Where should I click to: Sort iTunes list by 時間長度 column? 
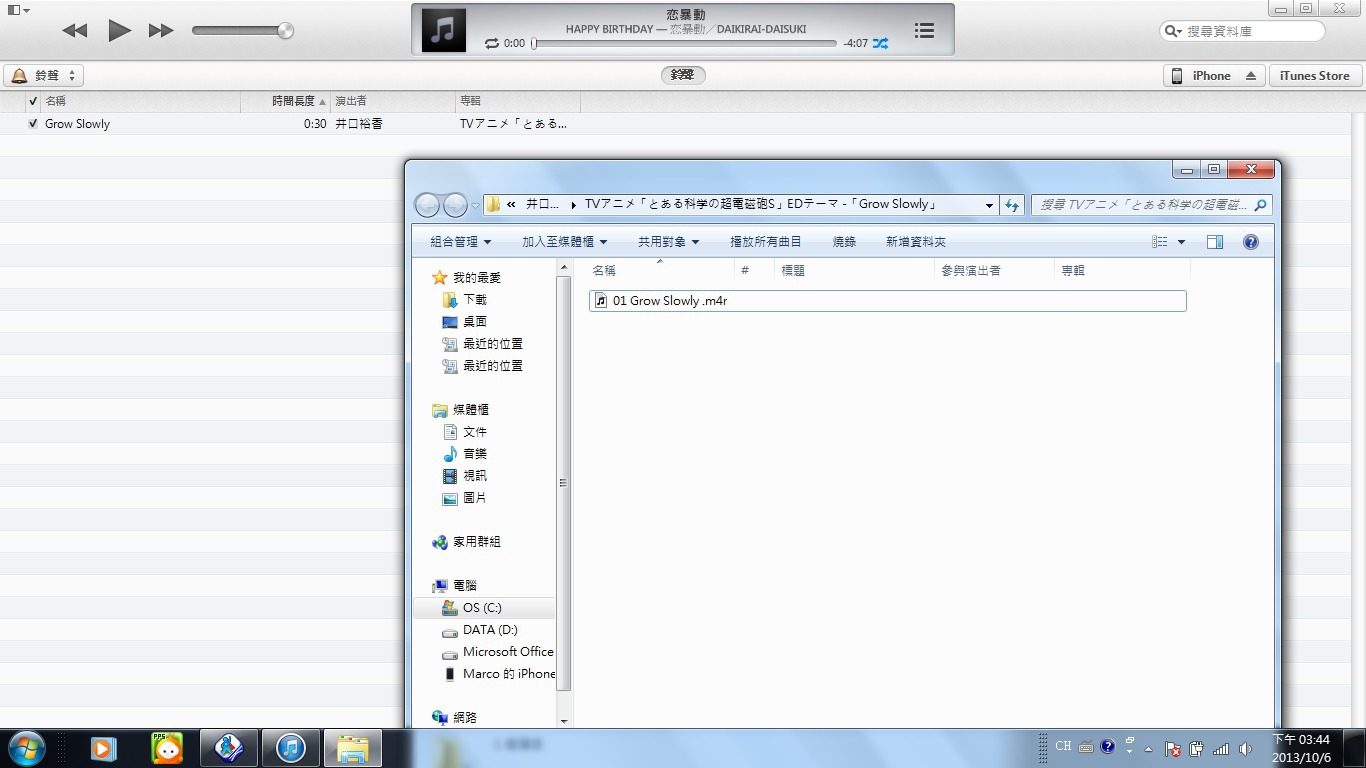pos(286,101)
